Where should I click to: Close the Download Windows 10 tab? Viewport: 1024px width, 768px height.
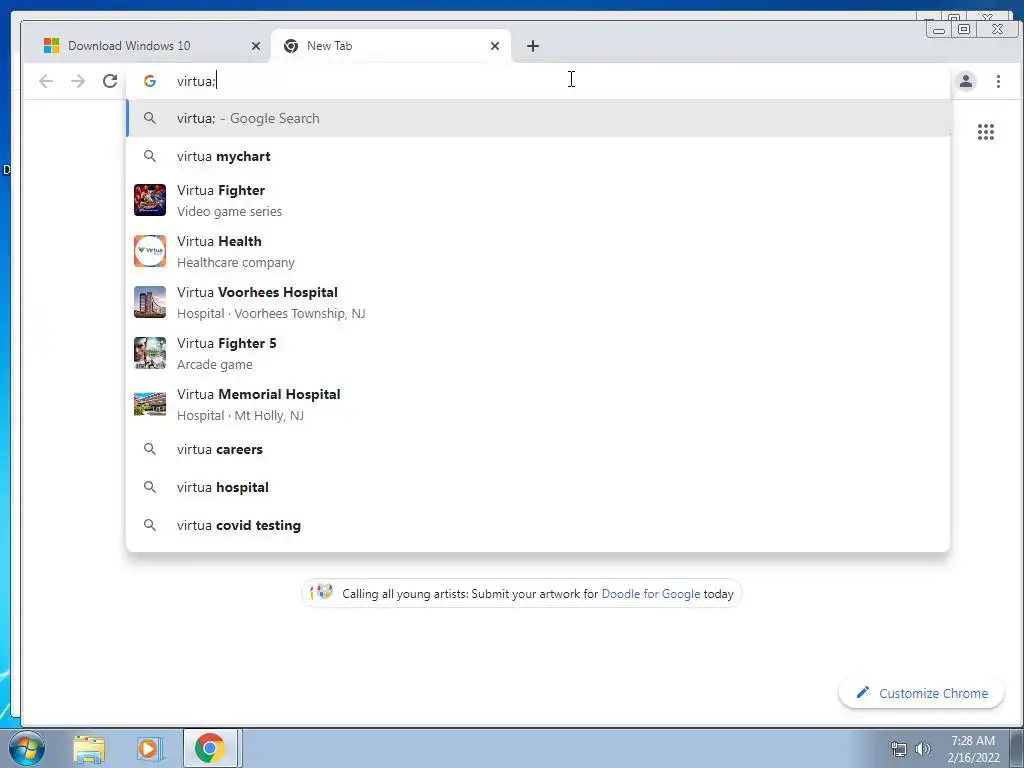click(x=256, y=46)
